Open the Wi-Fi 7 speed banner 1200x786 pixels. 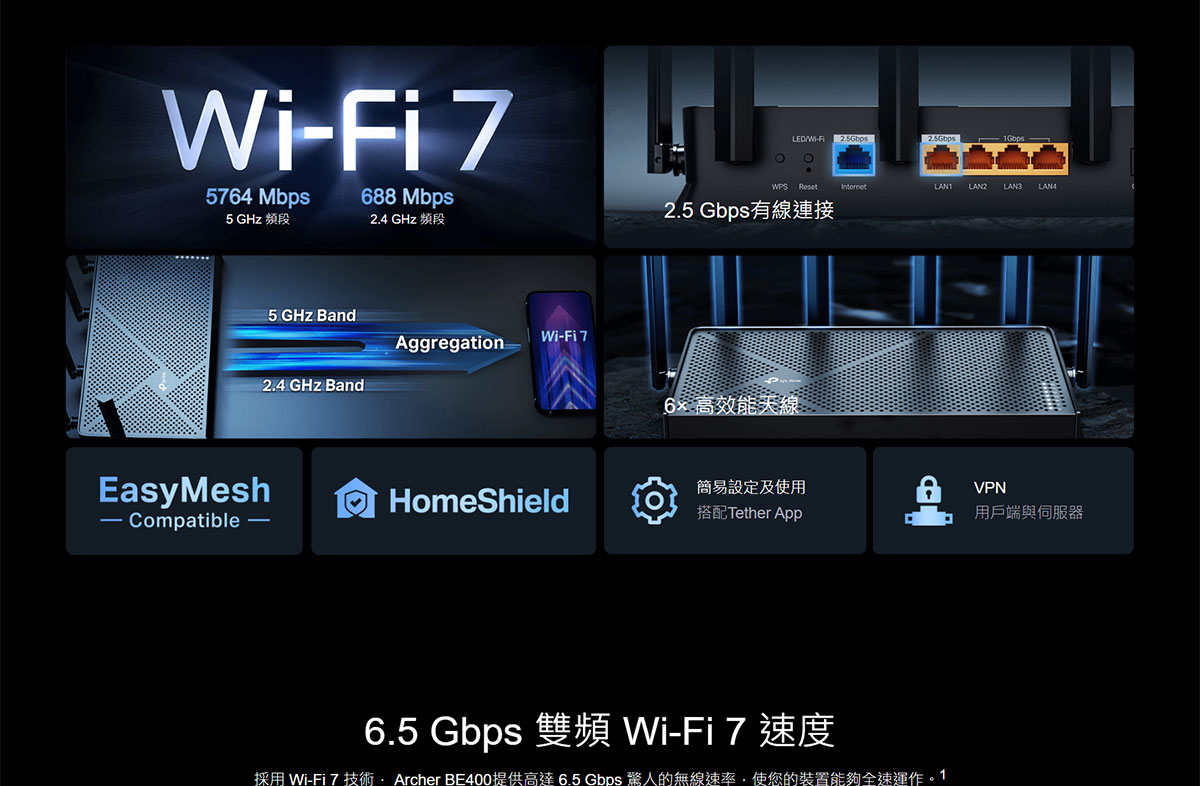pyautogui.click(x=331, y=146)
